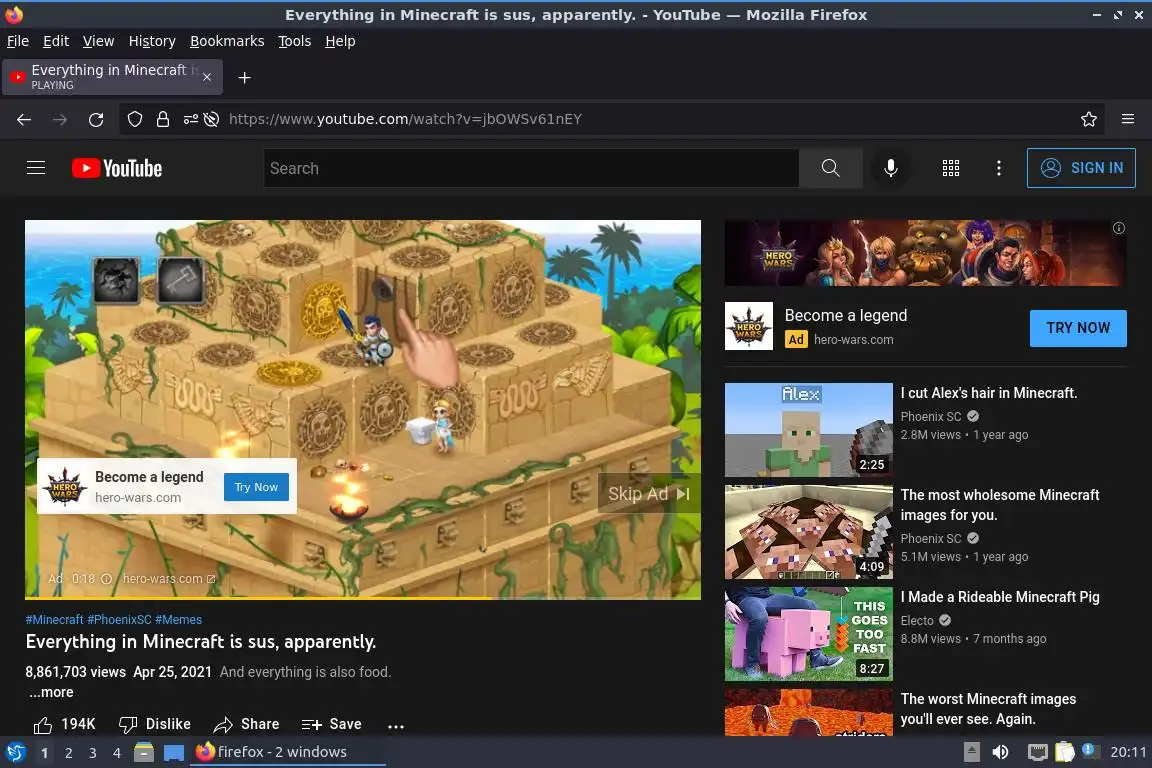
Task: Select workspace 1 on the pager
Action: (45, 753)
